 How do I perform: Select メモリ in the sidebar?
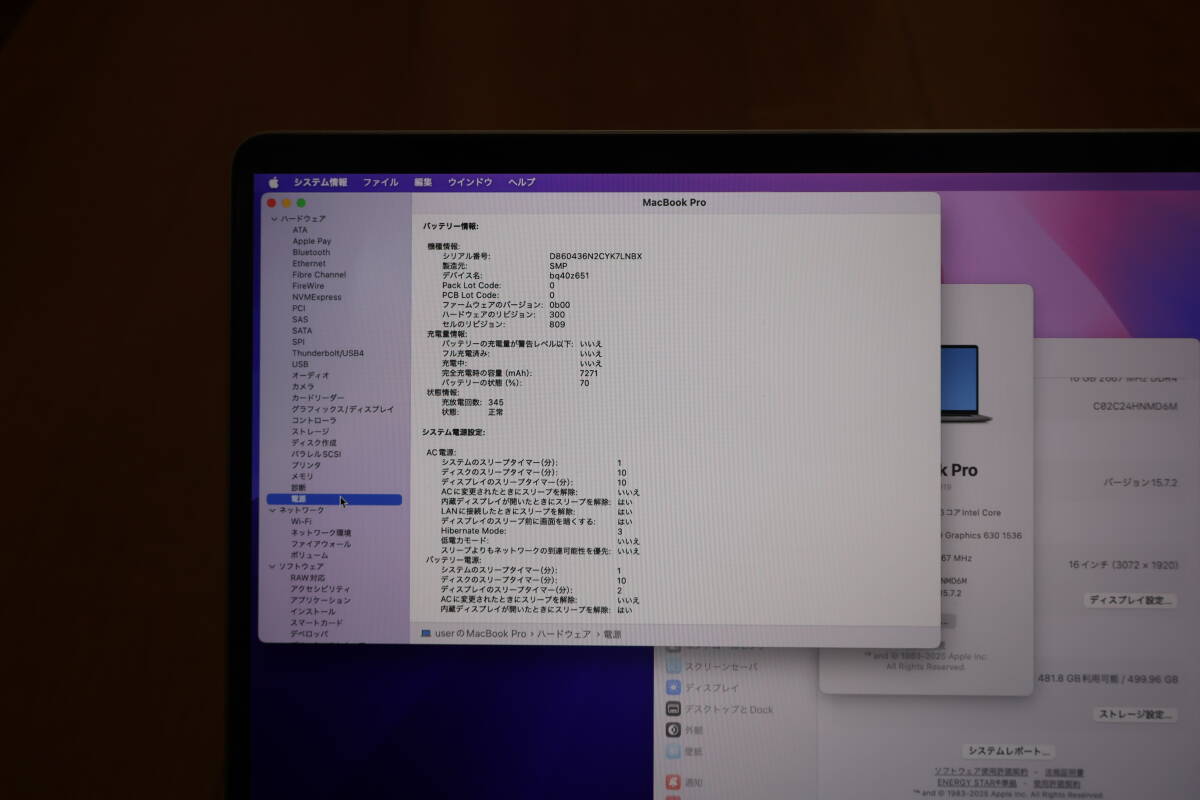coord(303,476)
